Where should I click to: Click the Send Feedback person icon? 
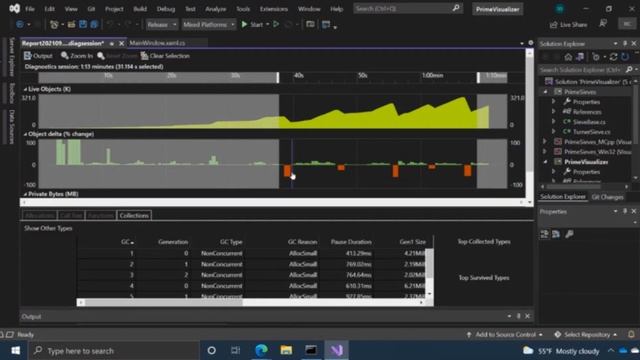click(x=603, y=24)
